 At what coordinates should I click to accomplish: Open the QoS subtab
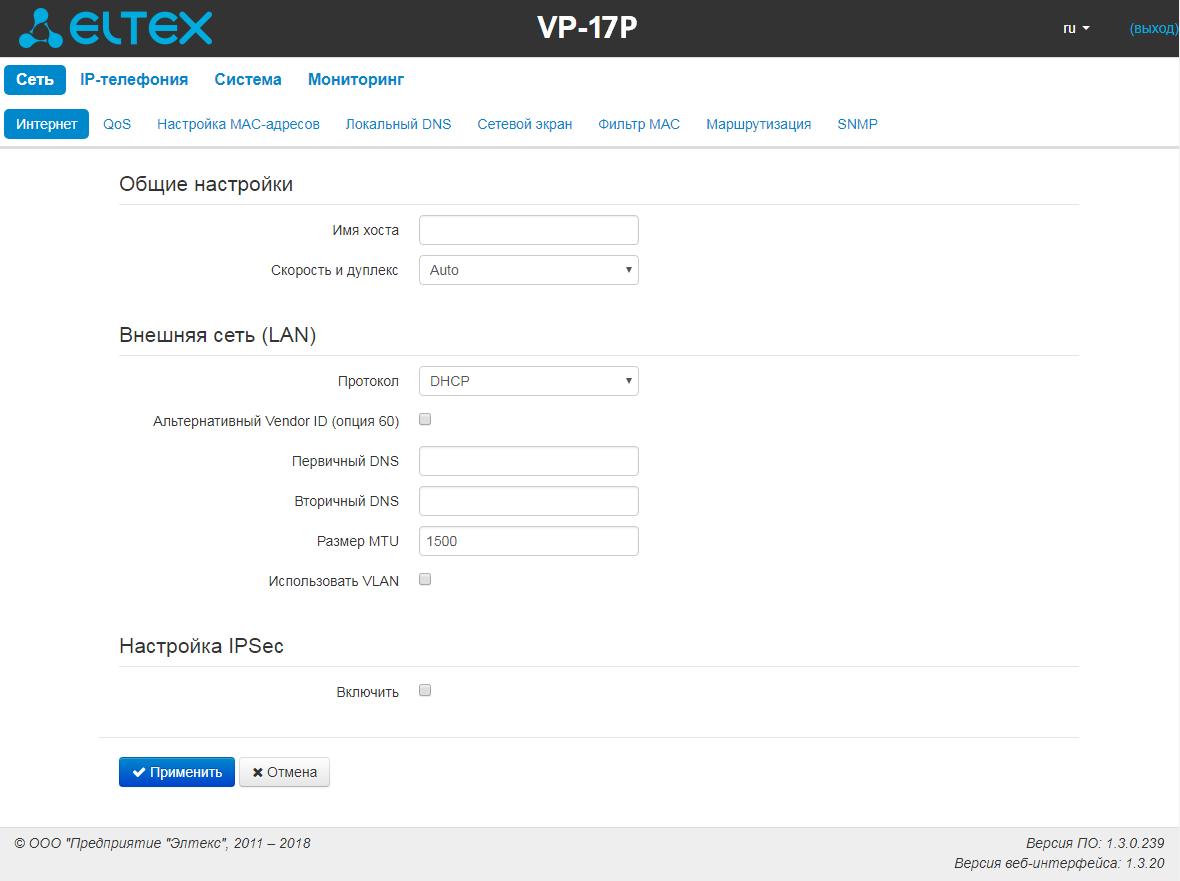(x=117, y=124)
